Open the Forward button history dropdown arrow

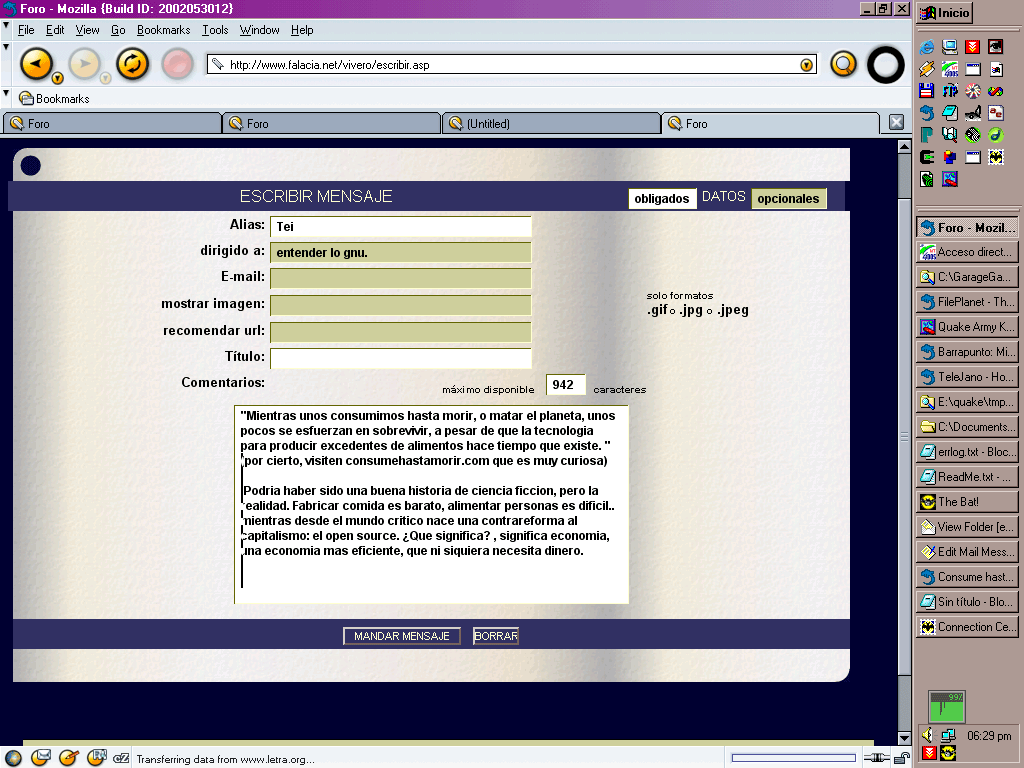pos(105,78)
